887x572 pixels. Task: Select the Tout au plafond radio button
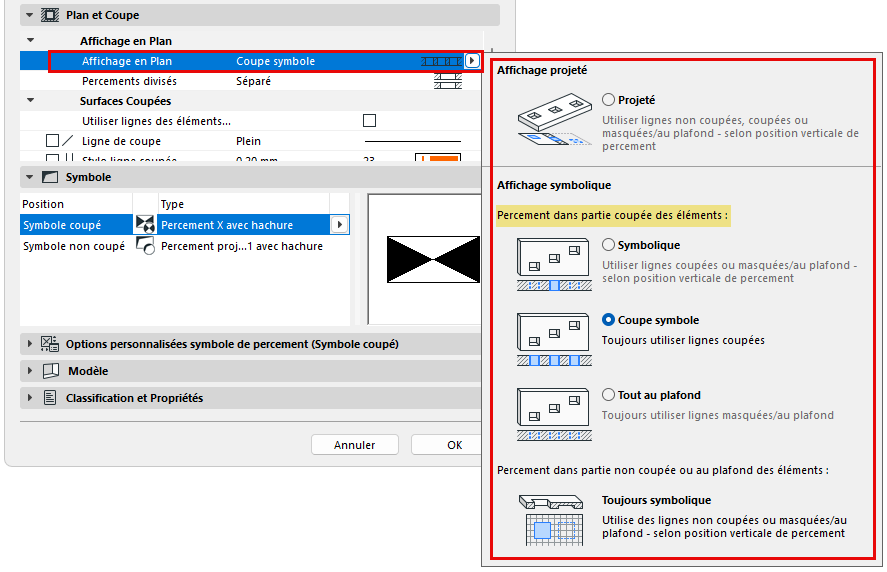coord(608,394)
